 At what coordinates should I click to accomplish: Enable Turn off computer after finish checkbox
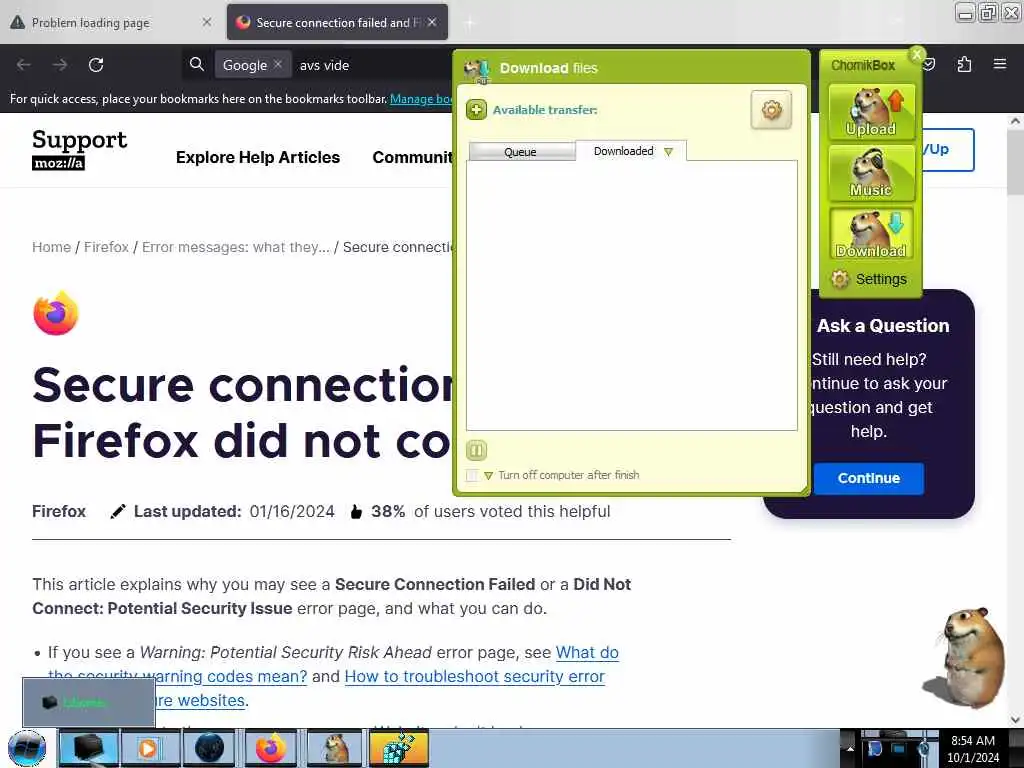click(472, 475)
